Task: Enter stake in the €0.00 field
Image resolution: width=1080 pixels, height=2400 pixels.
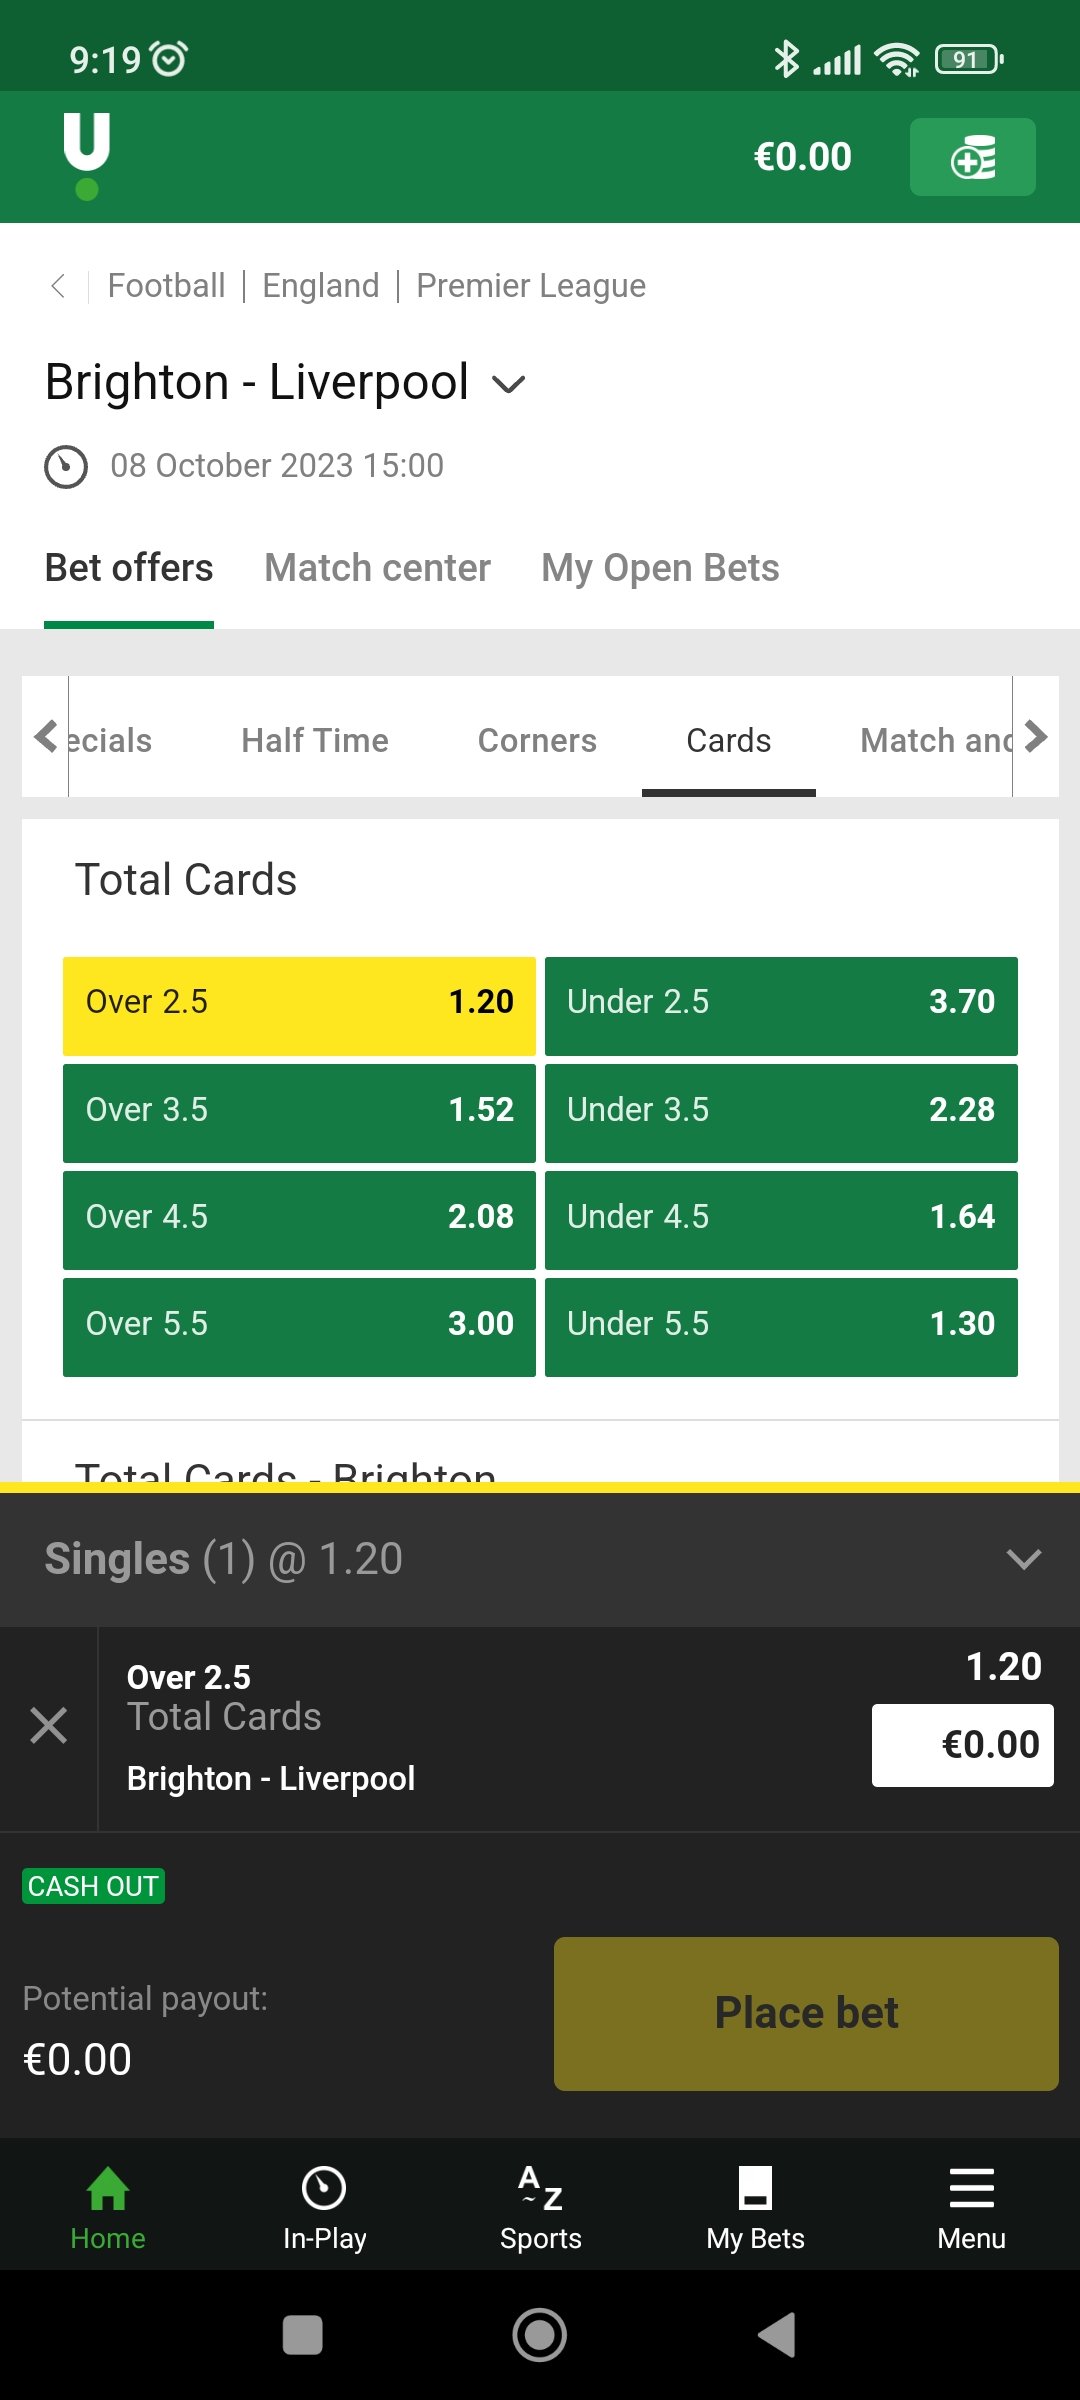Action: [x=962, y=1745]
